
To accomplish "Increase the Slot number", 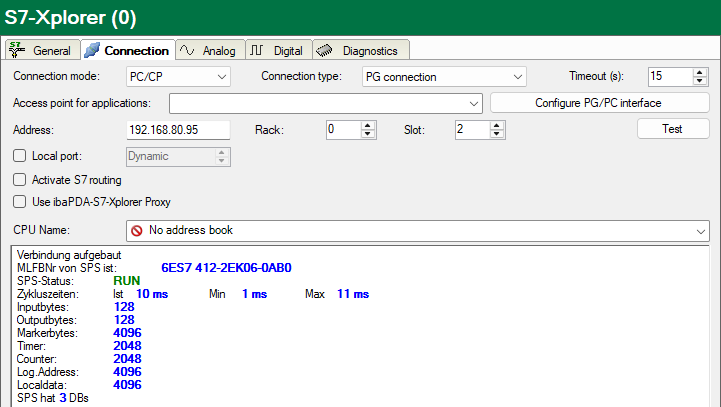I will coord(496,126).
